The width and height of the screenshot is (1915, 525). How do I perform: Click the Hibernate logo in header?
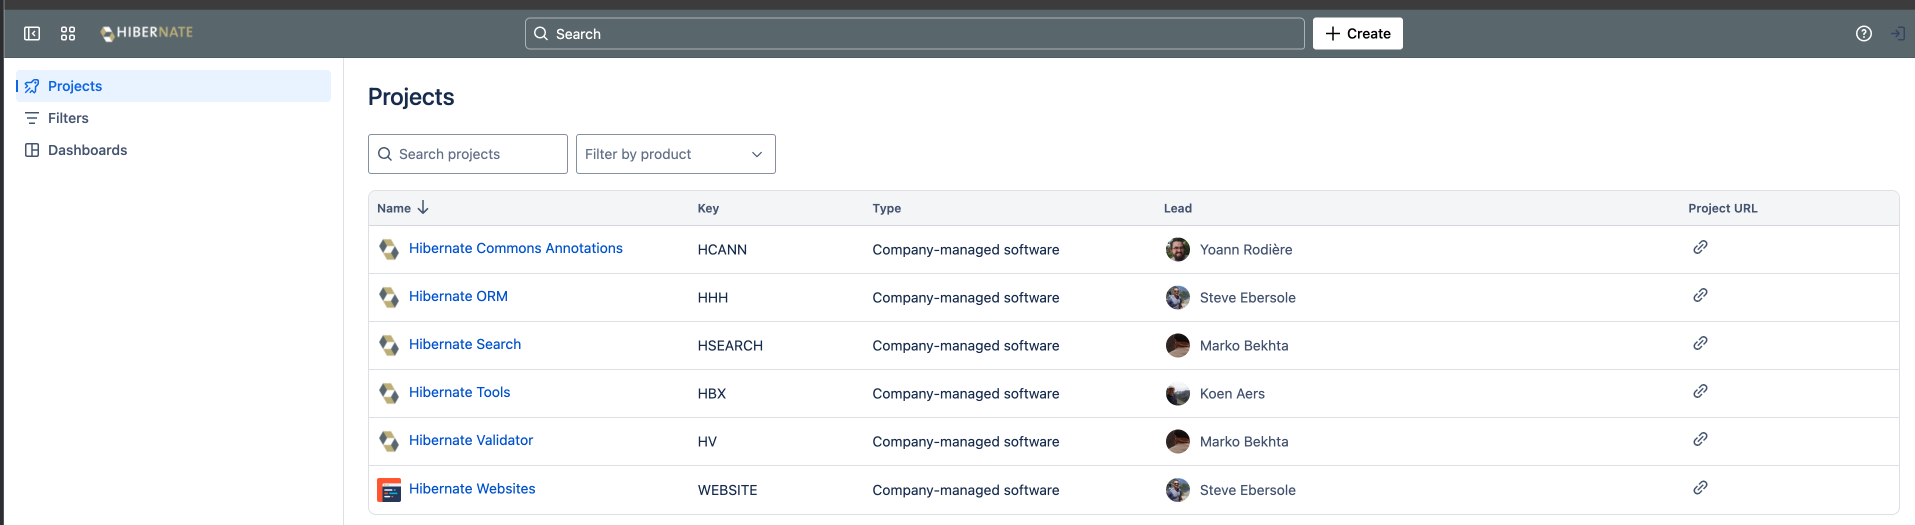[x=147, y=33]
